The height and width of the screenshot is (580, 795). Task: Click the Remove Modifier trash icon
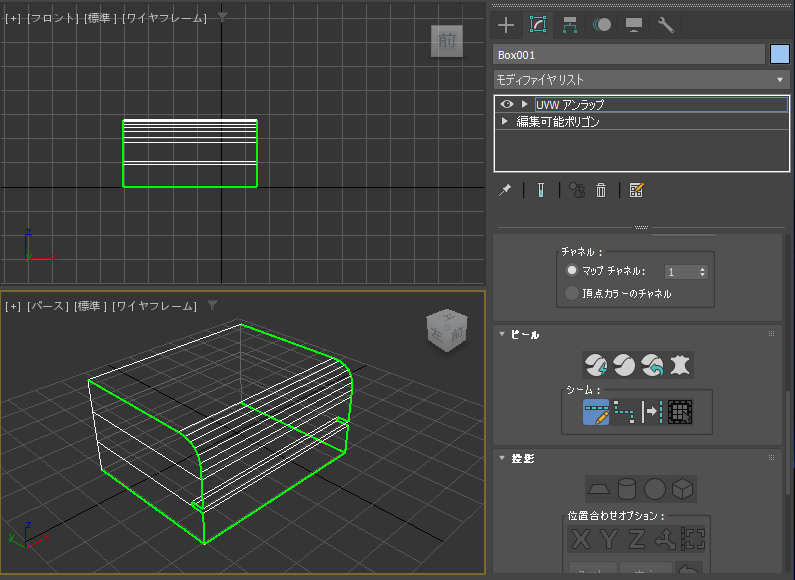coord(601,190)
